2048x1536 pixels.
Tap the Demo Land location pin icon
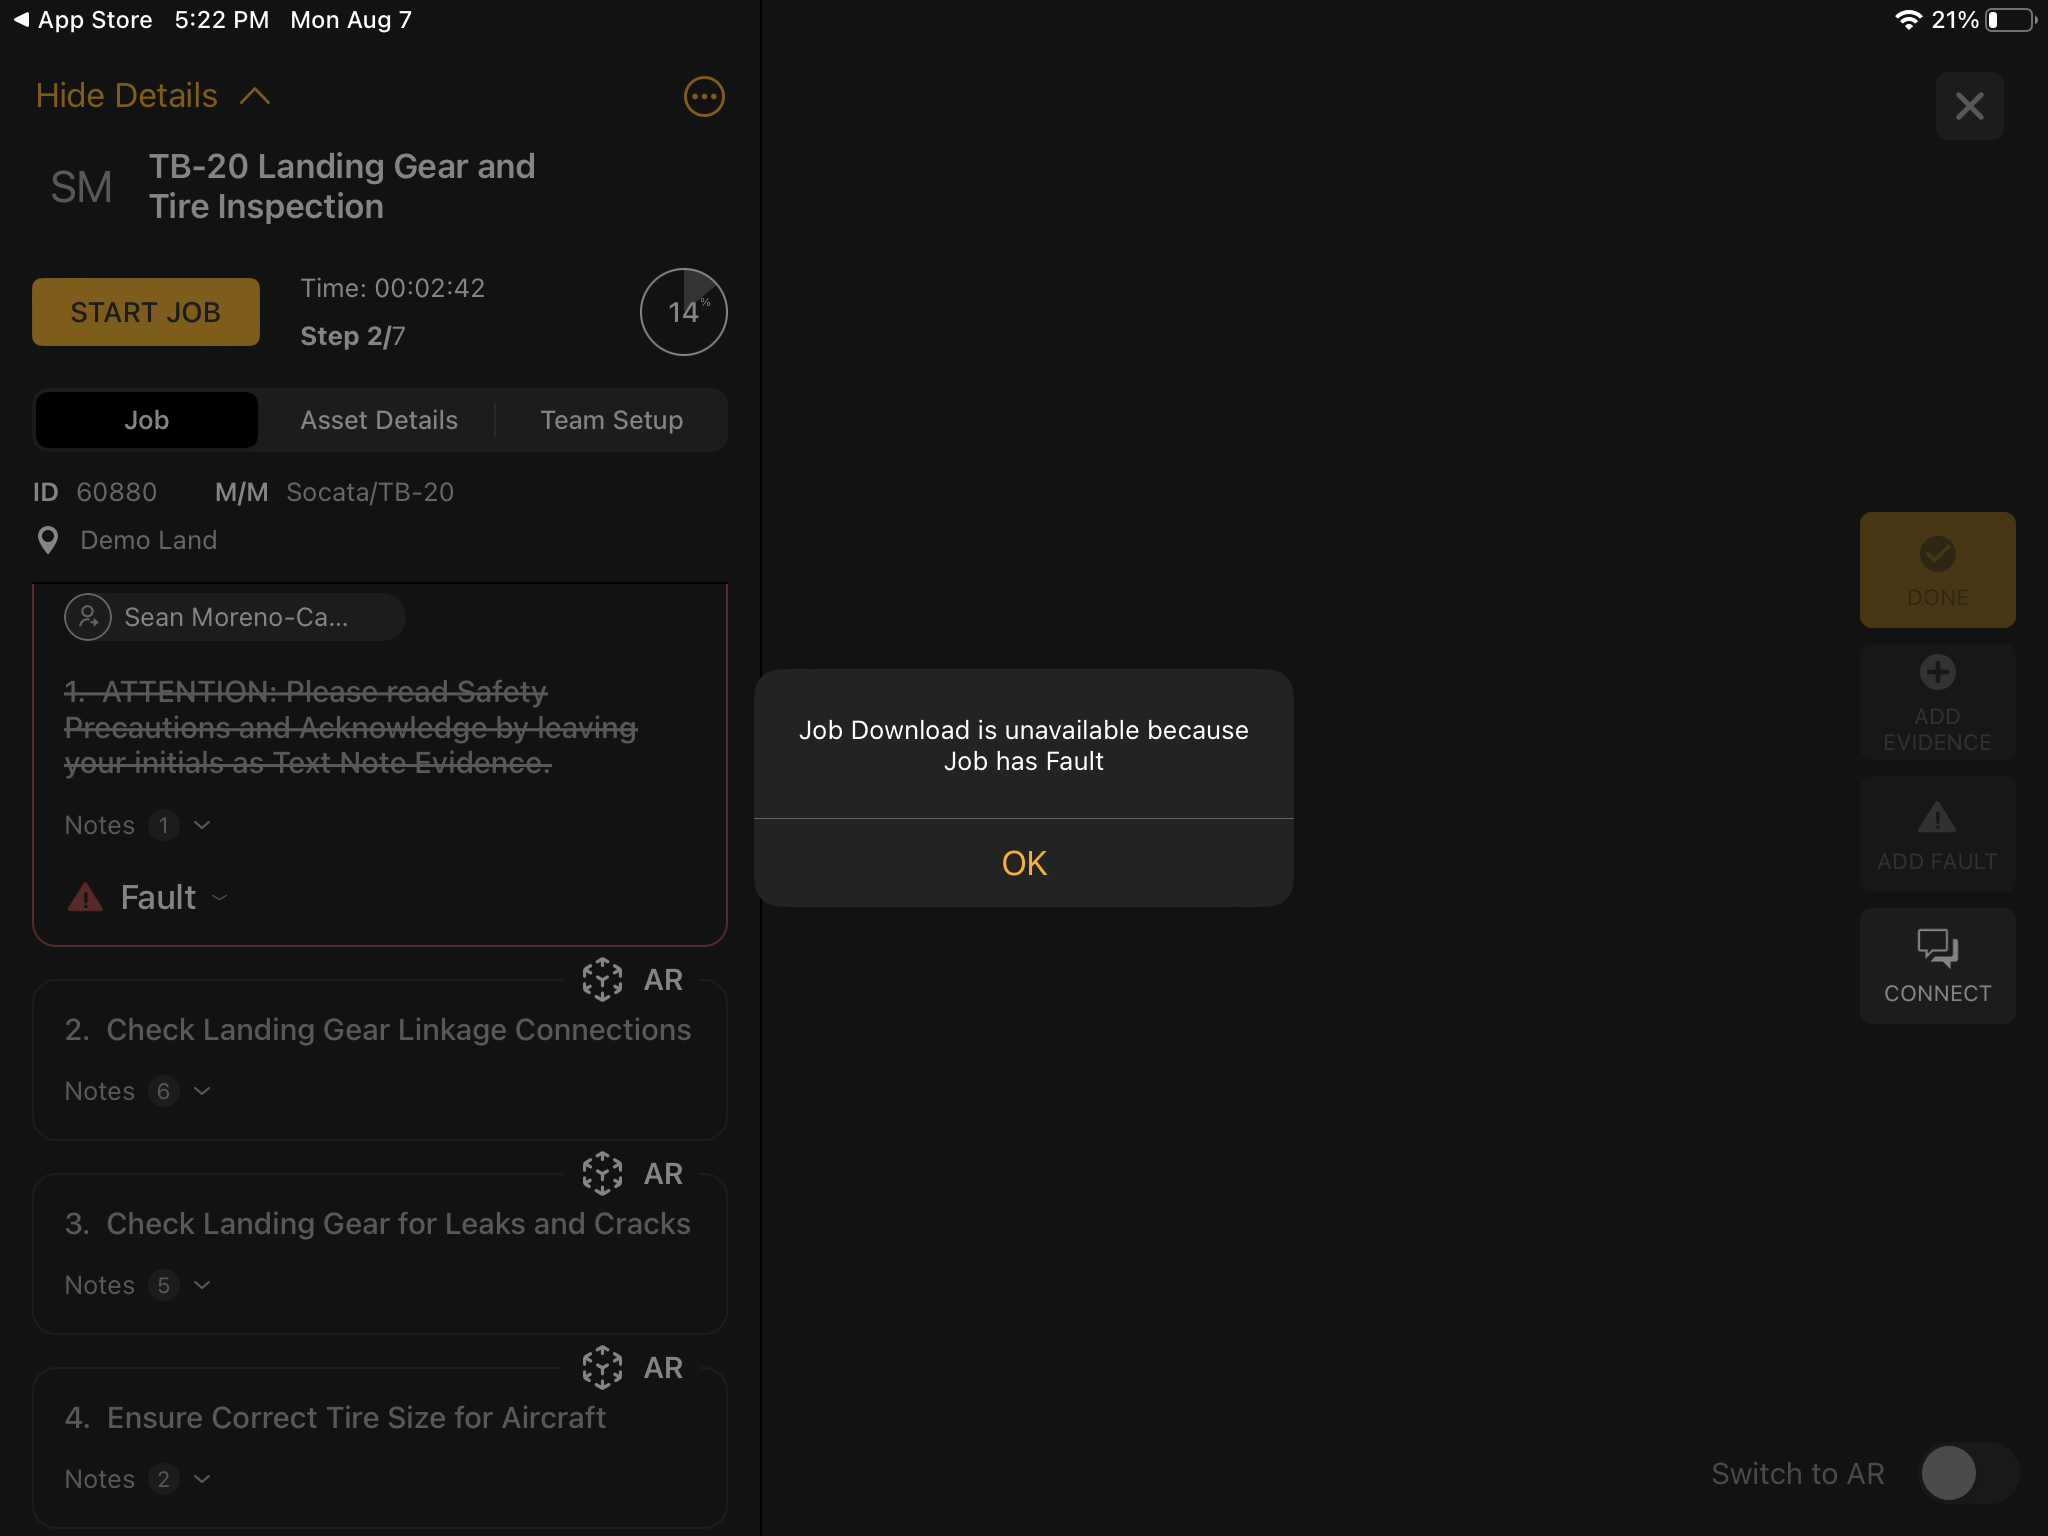click(47, 540)
